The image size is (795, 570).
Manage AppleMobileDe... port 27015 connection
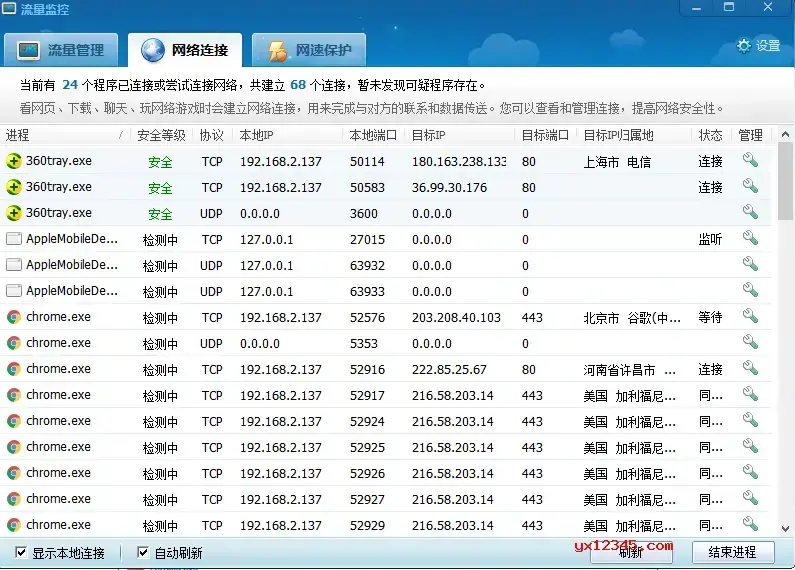click(750, 238)
